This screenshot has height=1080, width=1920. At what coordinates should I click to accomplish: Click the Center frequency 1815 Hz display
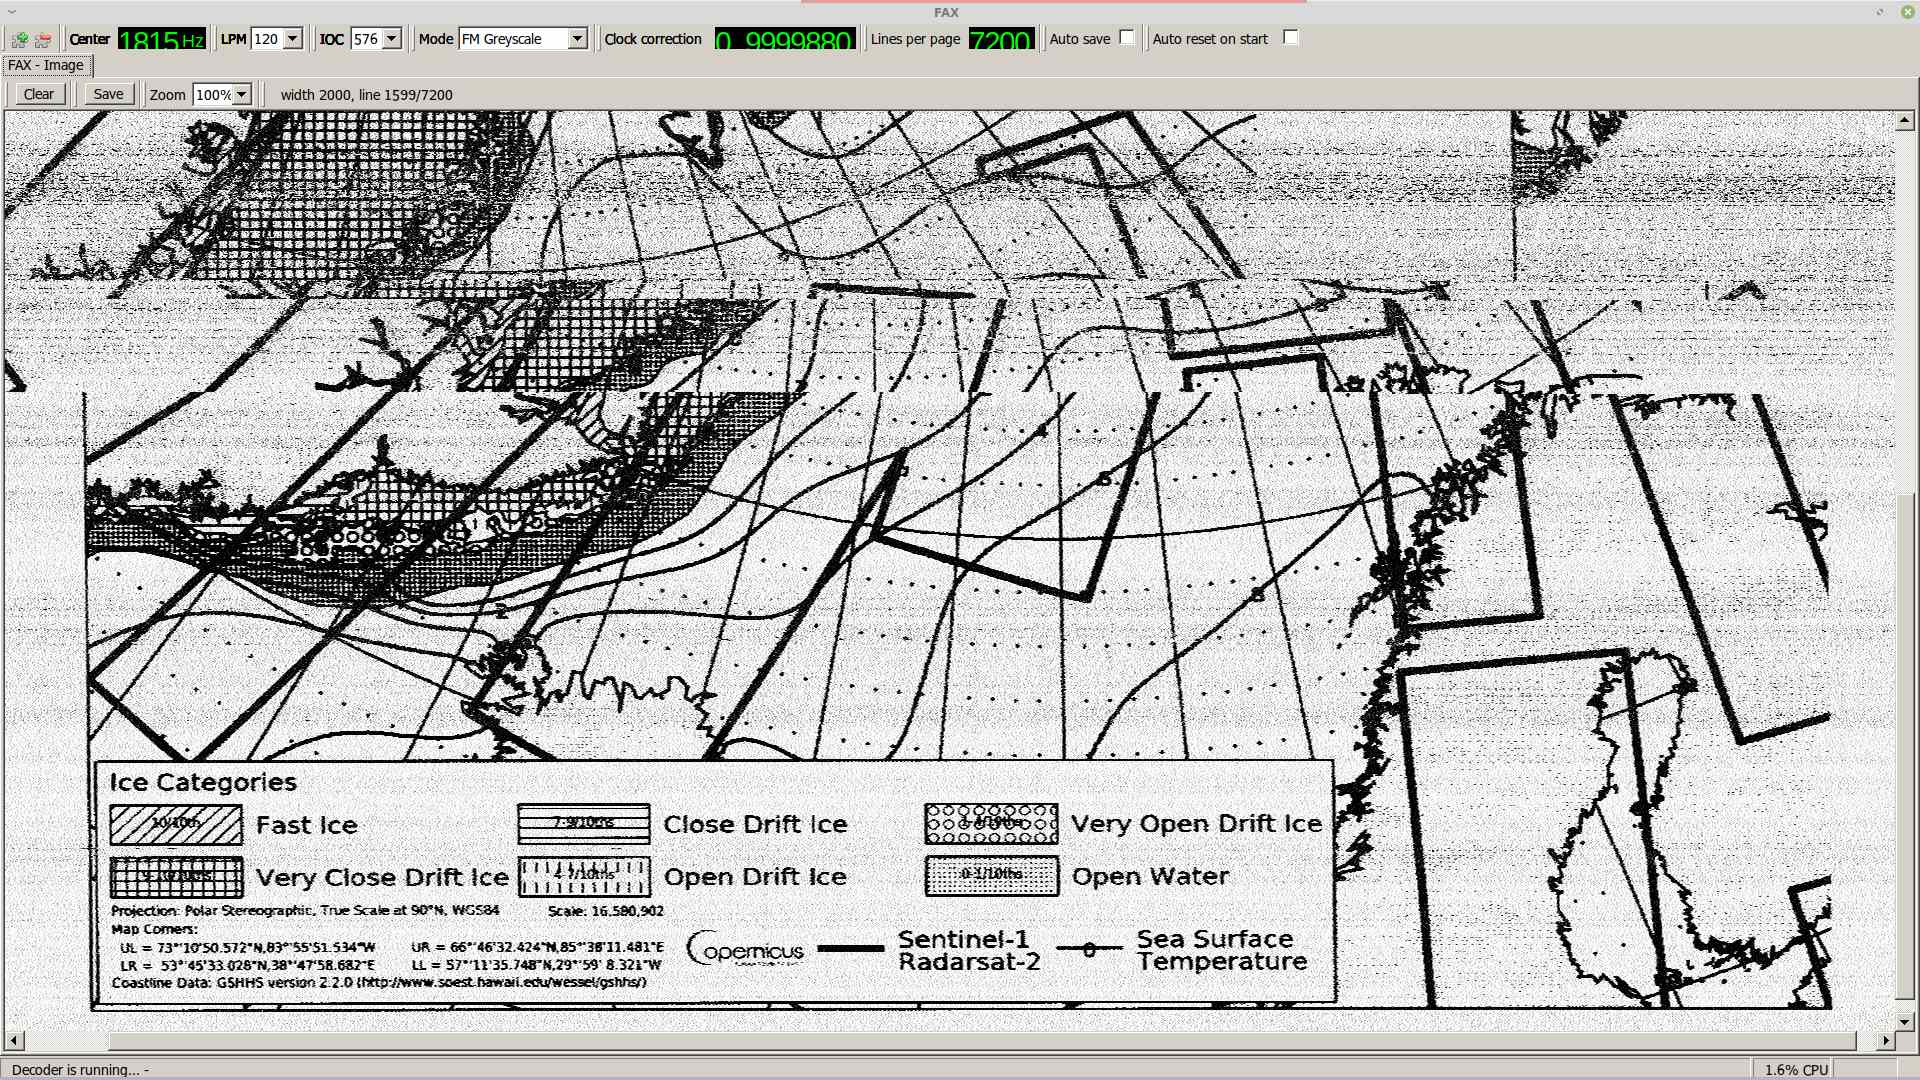tap(161, 40)
